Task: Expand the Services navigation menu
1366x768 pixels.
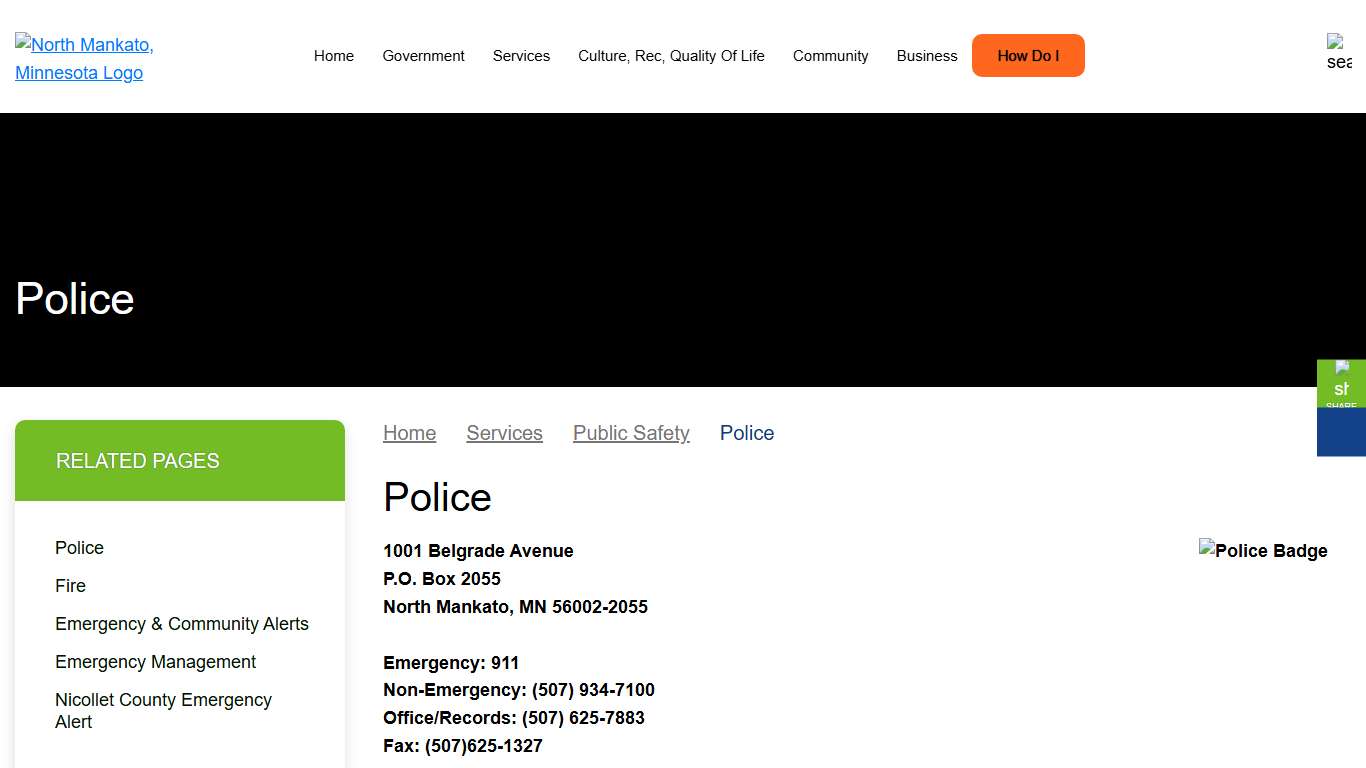Action: coord(521,56)
